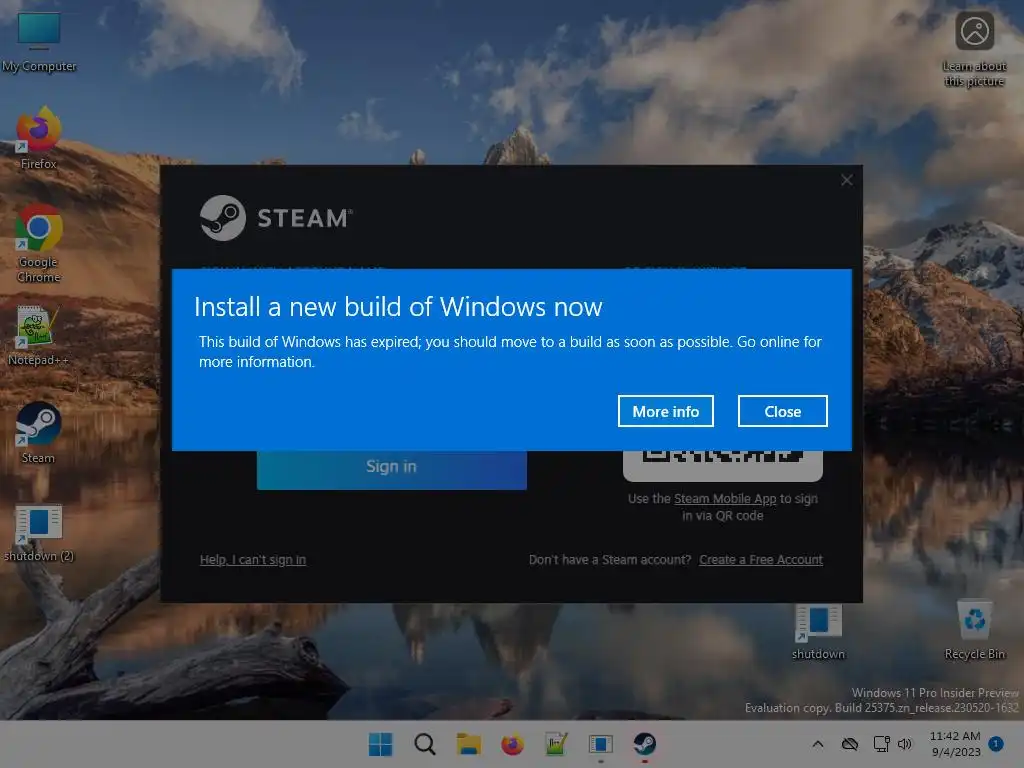The width and height of the screenshot is (1024, 768).
Task: Select the My Computer desktop icon
Action: pos(39,41)
